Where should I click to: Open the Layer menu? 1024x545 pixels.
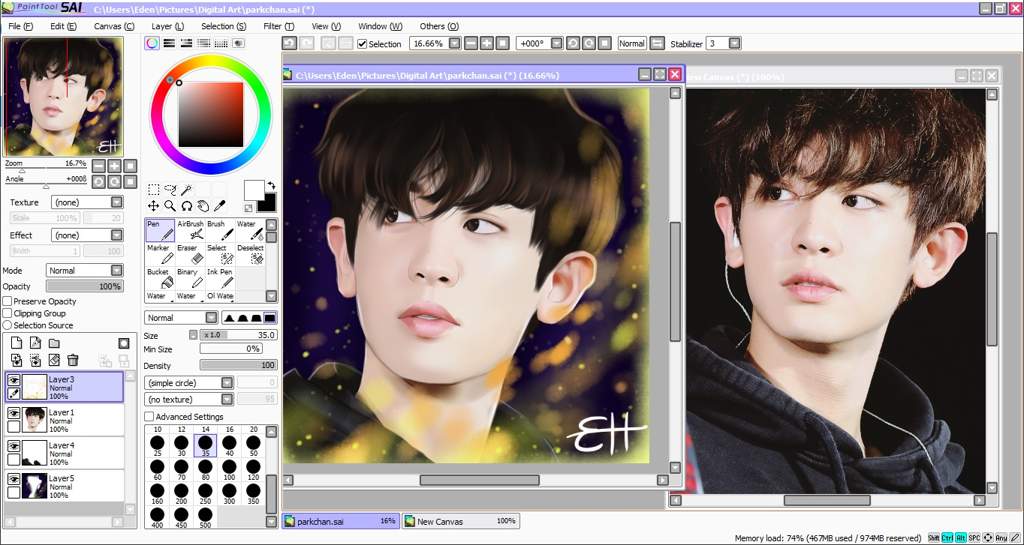coord(168,26)
